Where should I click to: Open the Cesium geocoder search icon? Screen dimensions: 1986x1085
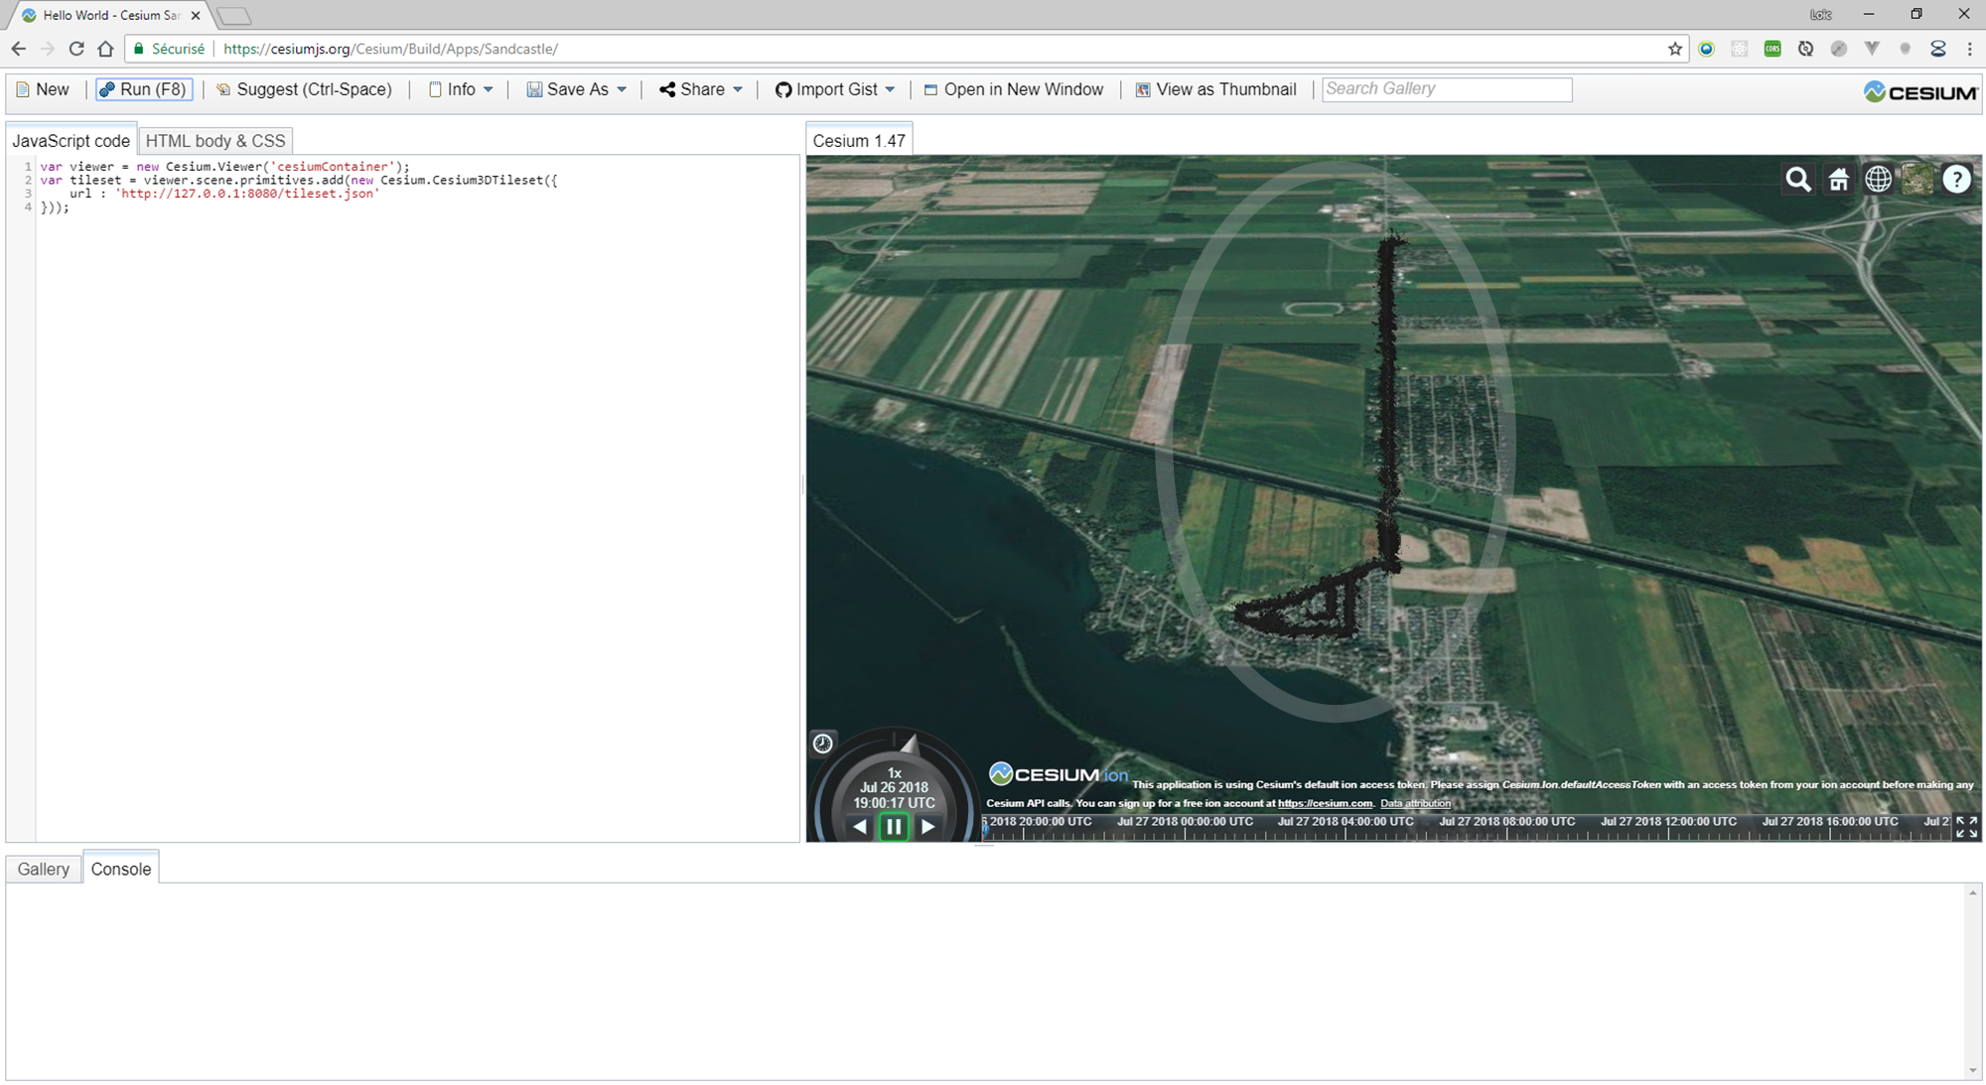coord(1798,180)
